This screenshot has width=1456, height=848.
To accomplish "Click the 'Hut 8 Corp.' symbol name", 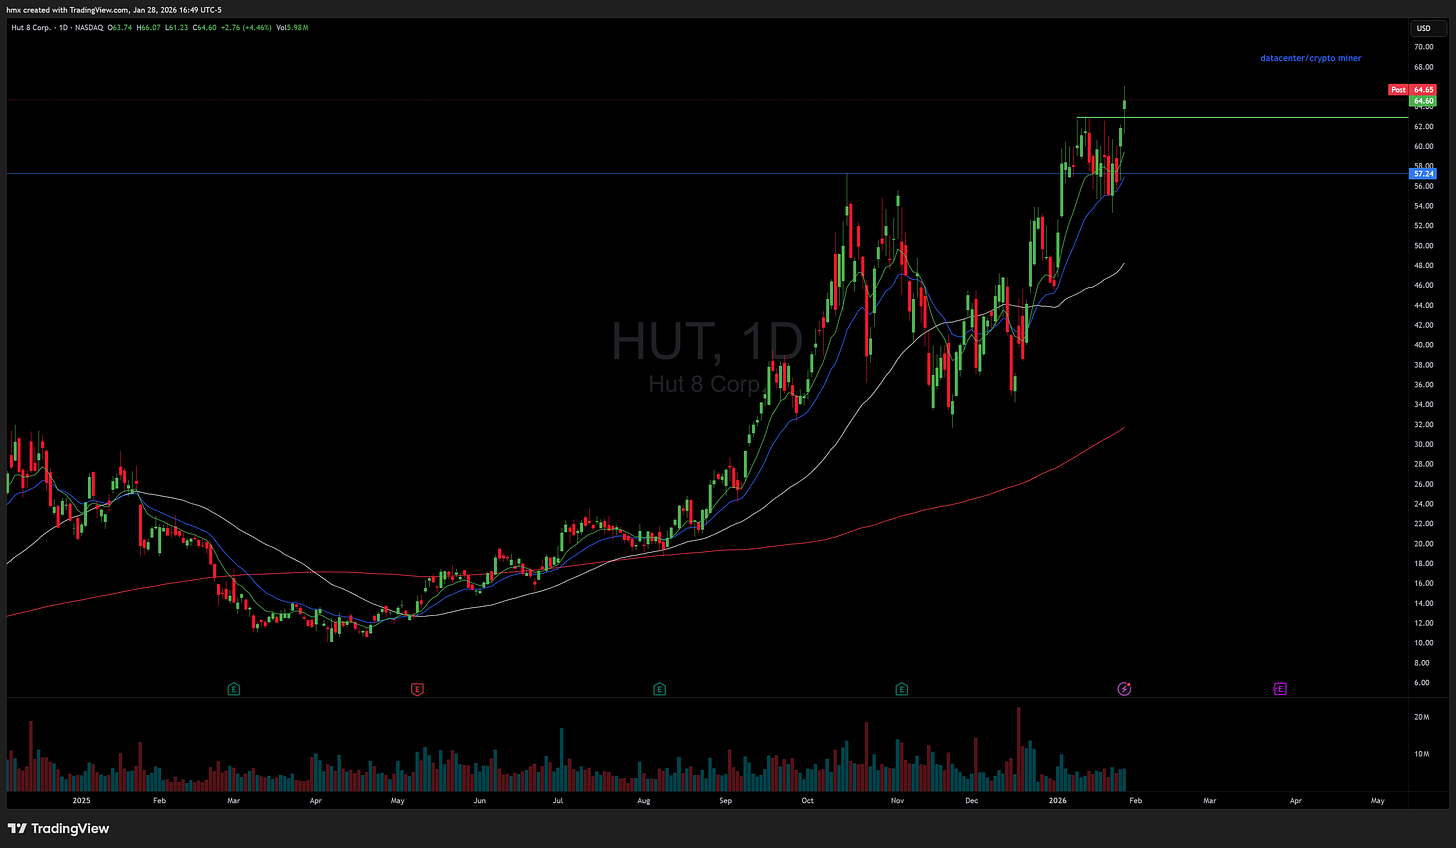I will pyautogui.click(x=31, y=28).
